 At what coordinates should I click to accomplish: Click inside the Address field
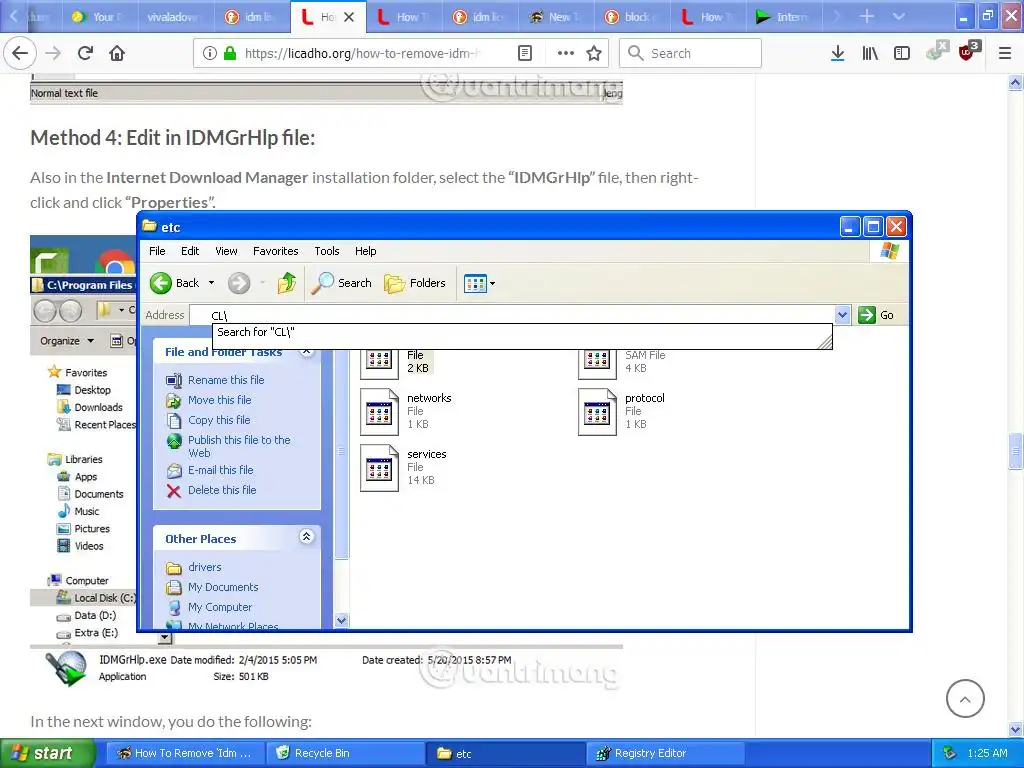(x=513, y=315)
